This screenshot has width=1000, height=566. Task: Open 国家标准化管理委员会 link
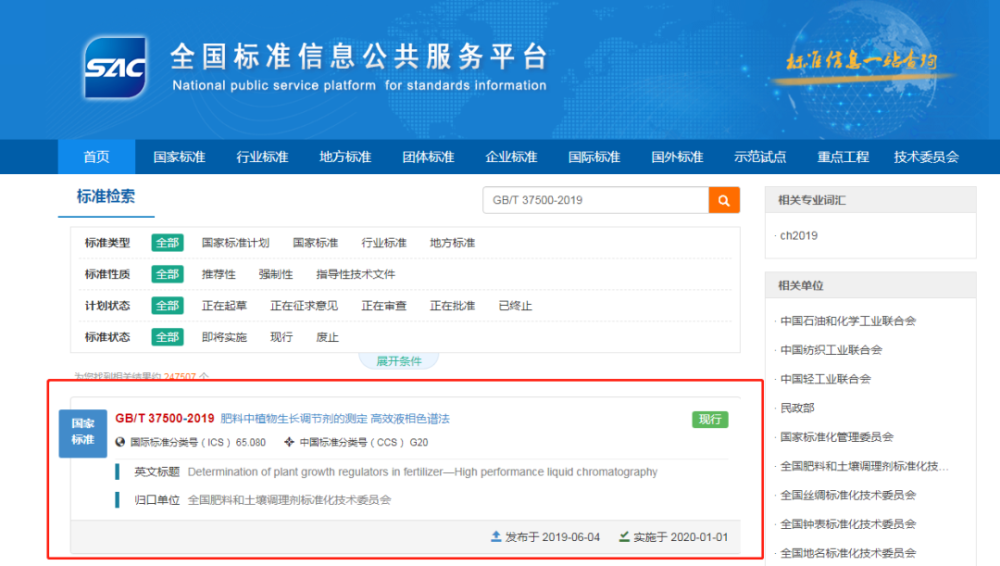pyautogui.click(x=837, y=436)
